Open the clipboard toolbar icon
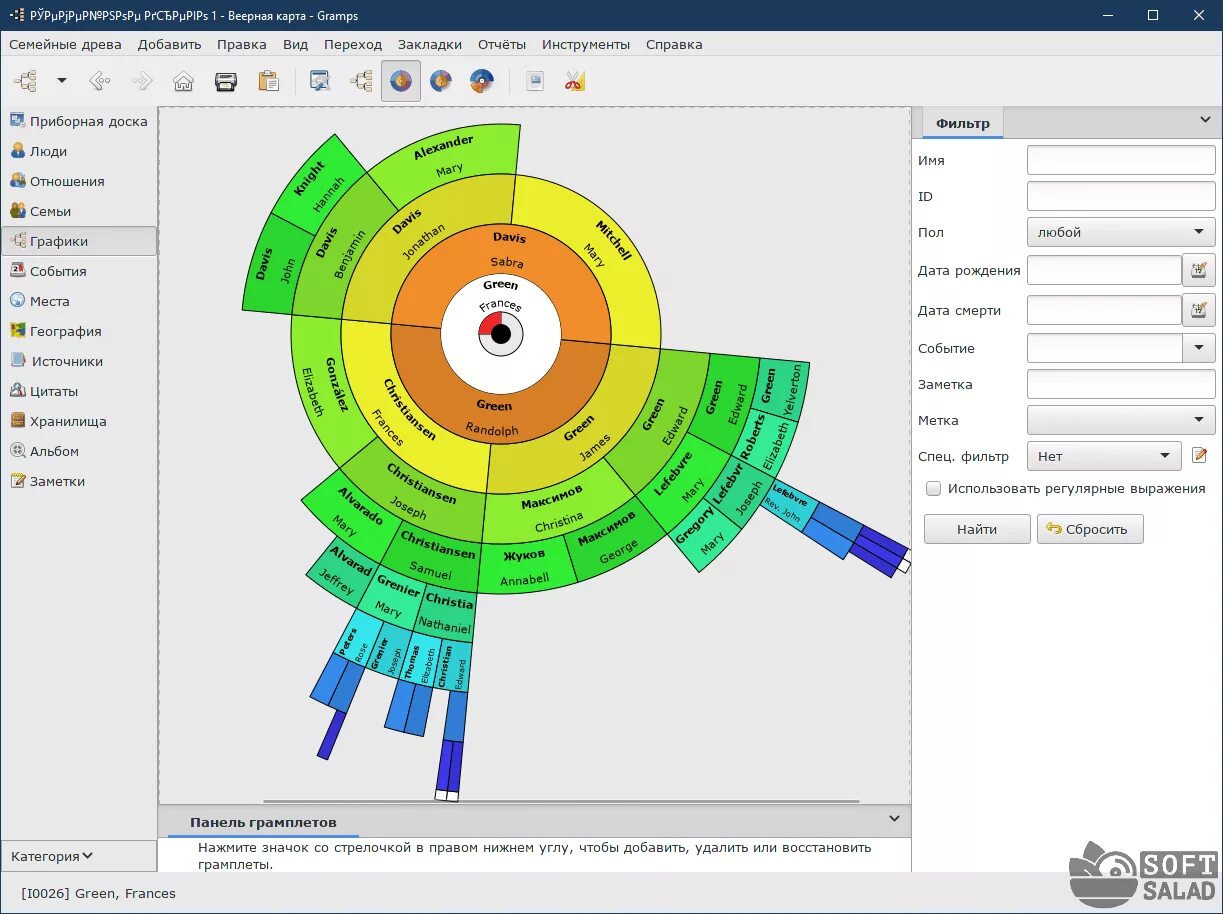Viewport: 1223px width, 914px height. [x=268, y=81]
